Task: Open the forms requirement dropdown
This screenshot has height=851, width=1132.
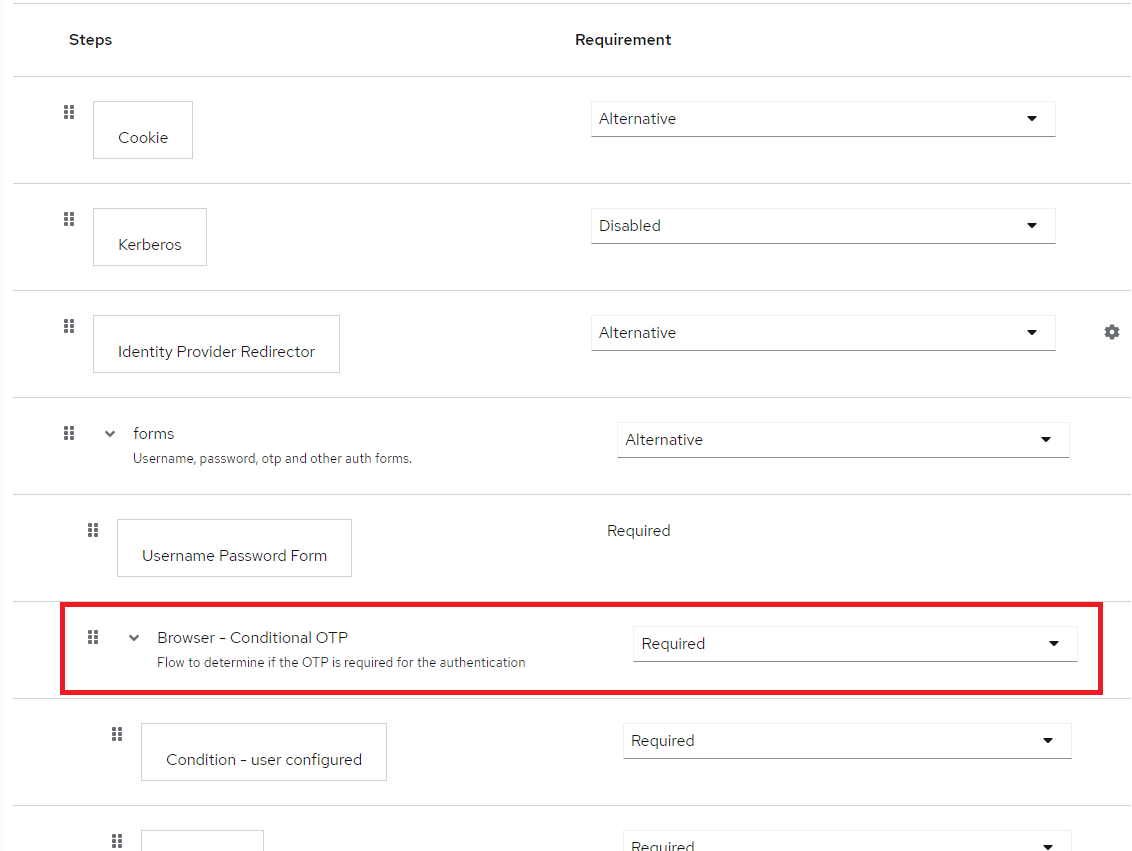Action: tap(843, 439)
